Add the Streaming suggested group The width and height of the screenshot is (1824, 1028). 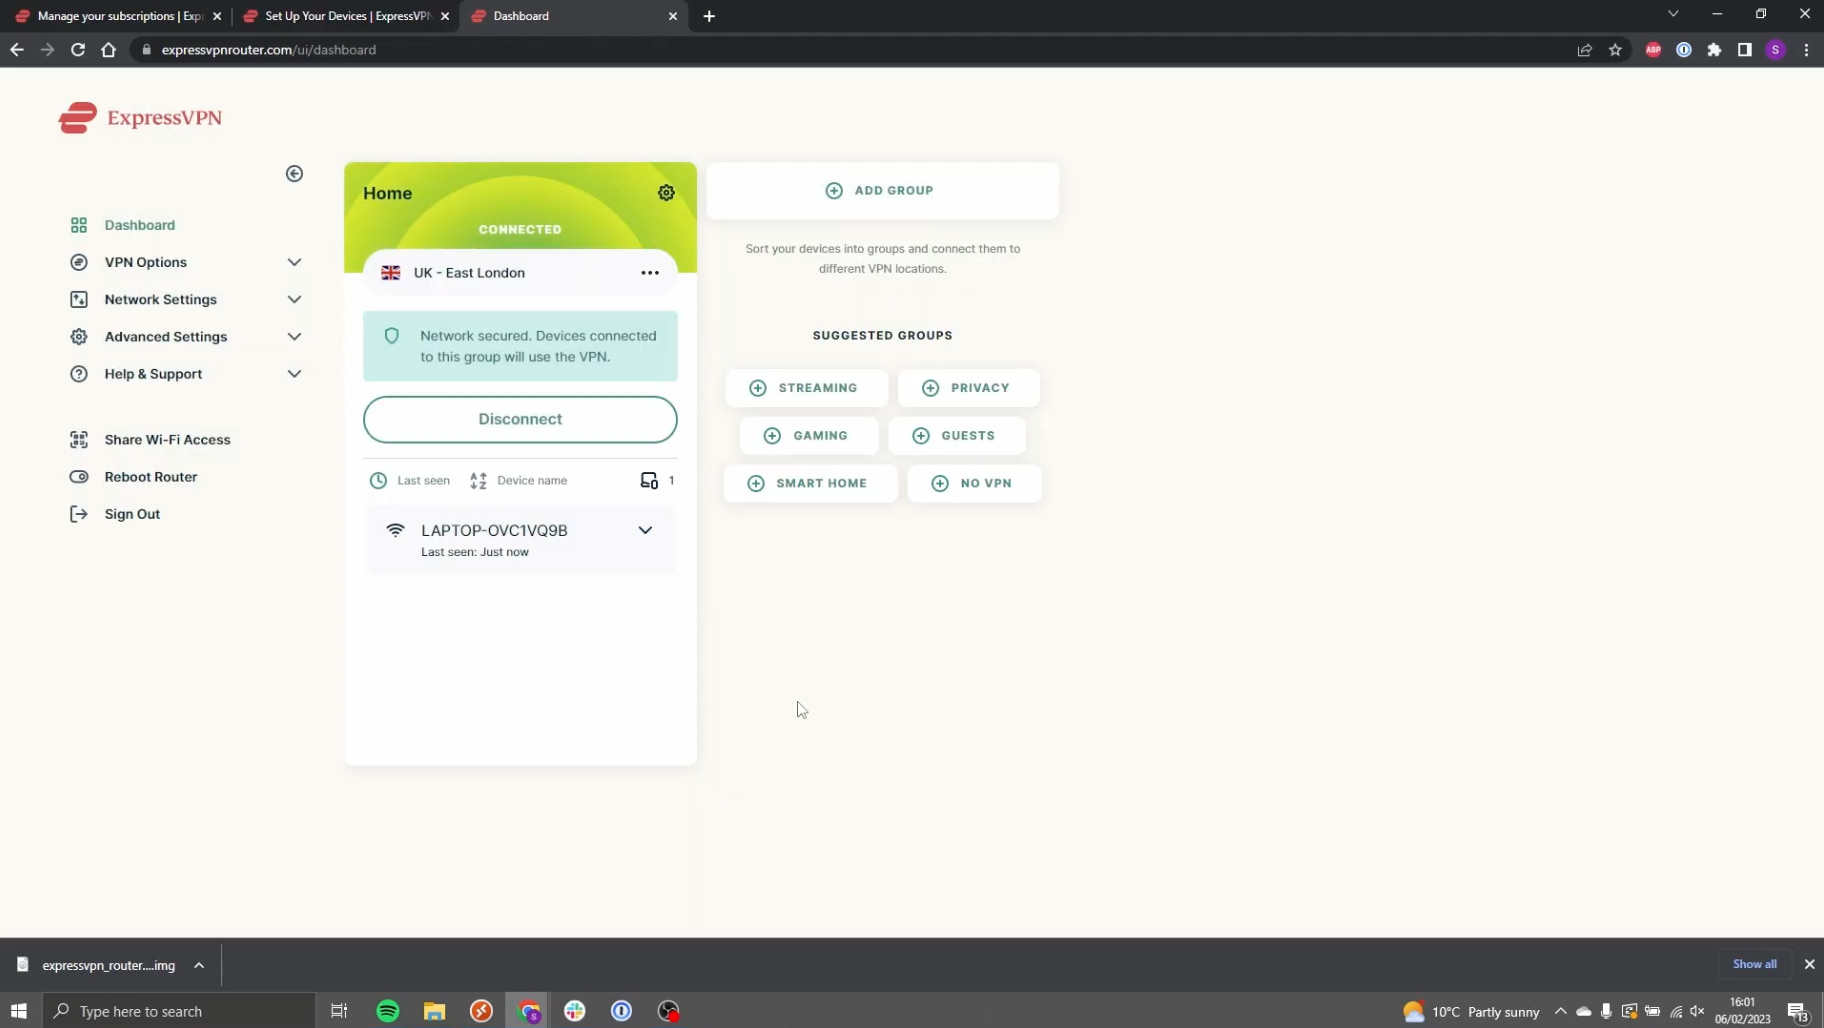tap(805, 388)
